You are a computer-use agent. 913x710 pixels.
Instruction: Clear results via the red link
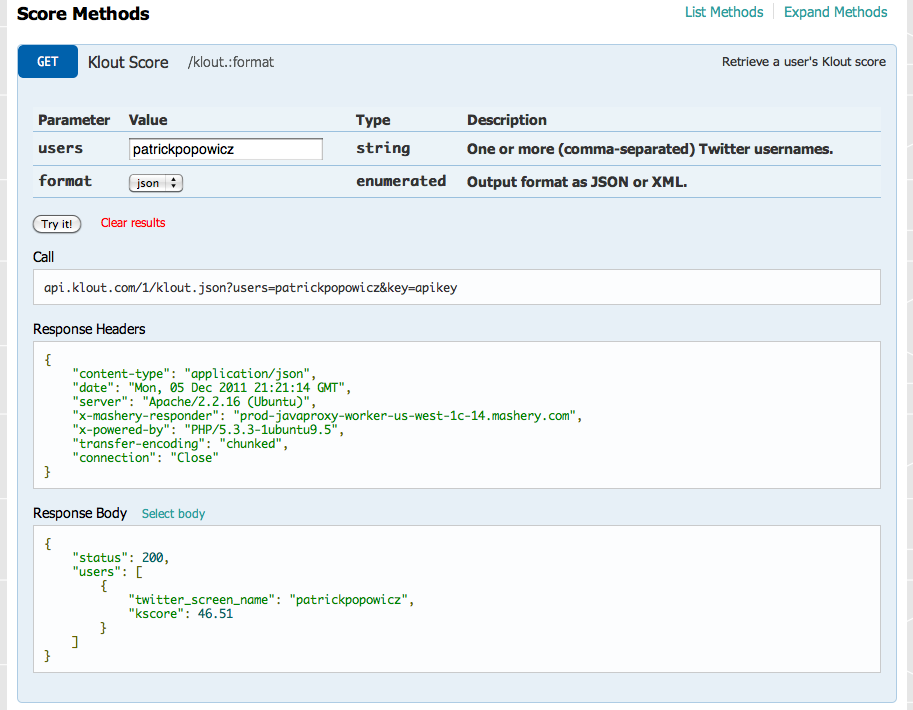click(x=133, y=222)
